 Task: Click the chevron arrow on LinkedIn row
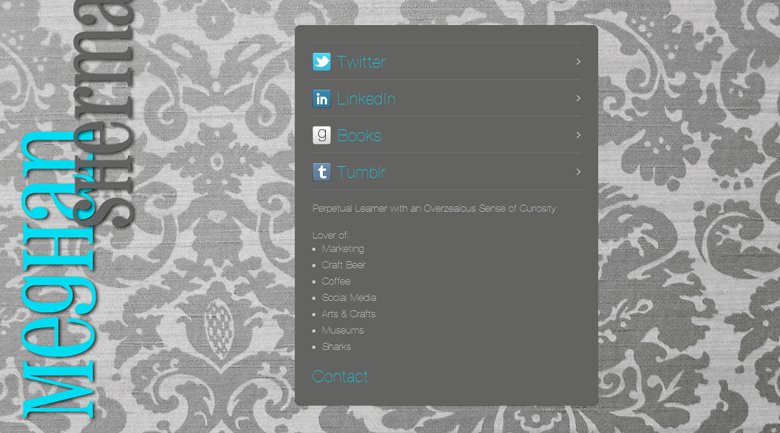[578, 99]
